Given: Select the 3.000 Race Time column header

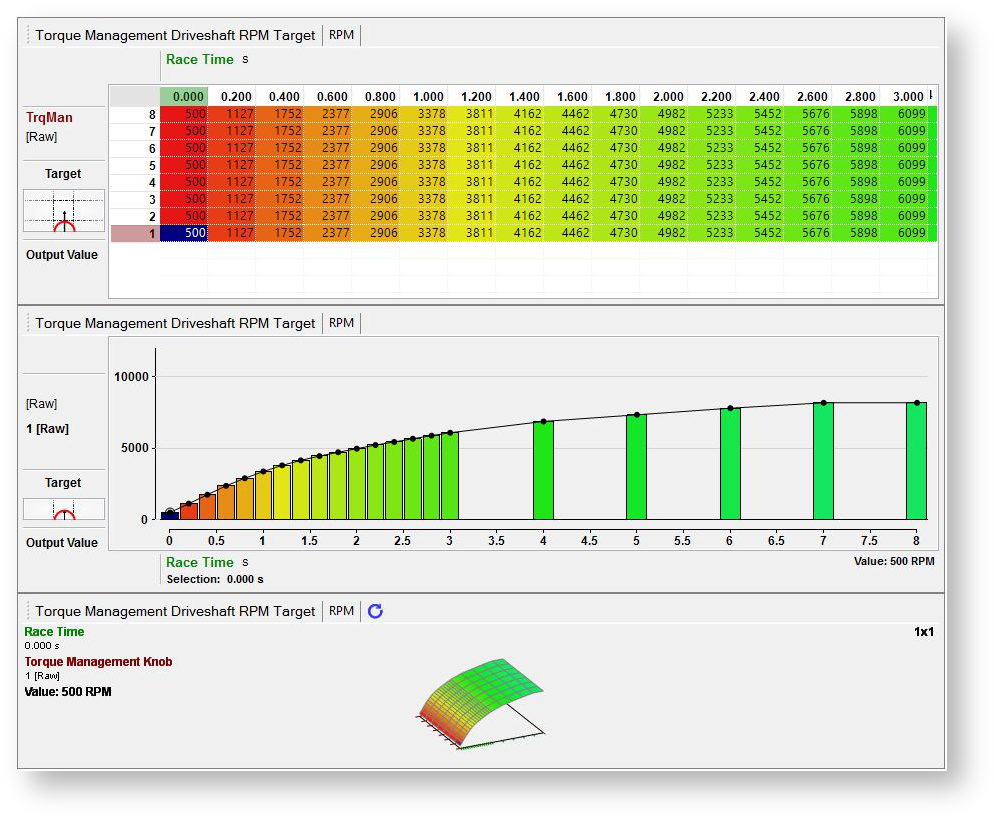Looking at the screenshot, I should (903, 96).
